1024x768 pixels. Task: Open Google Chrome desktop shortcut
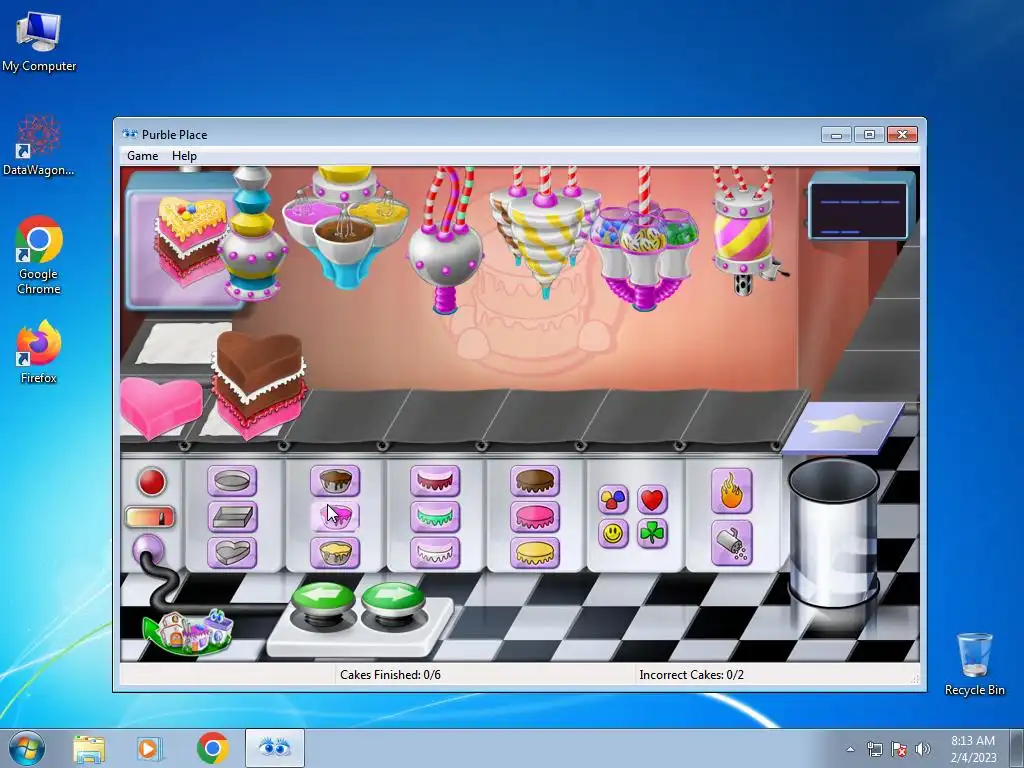39,255
